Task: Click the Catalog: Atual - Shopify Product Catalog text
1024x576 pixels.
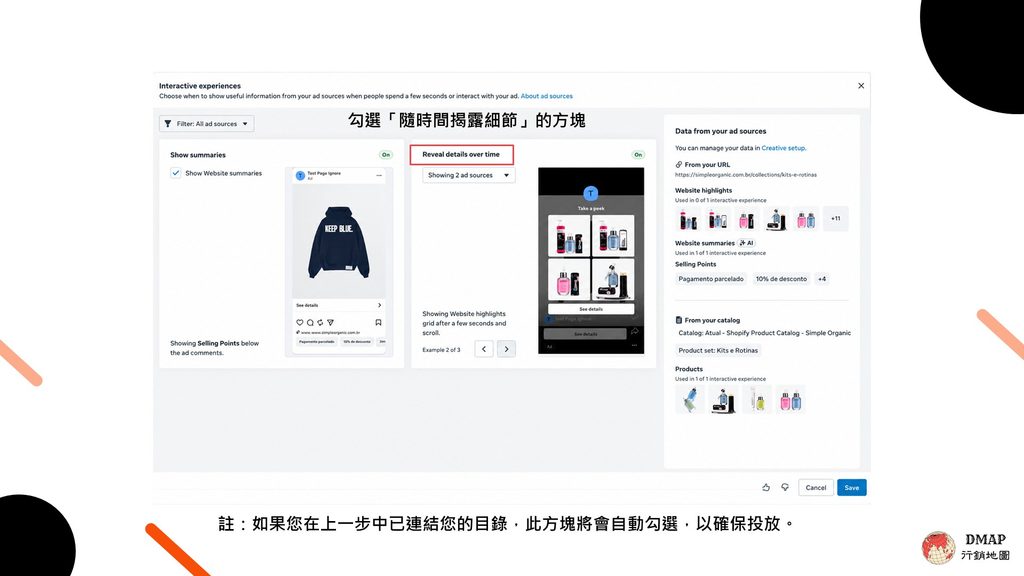Action: coord(764,333)
